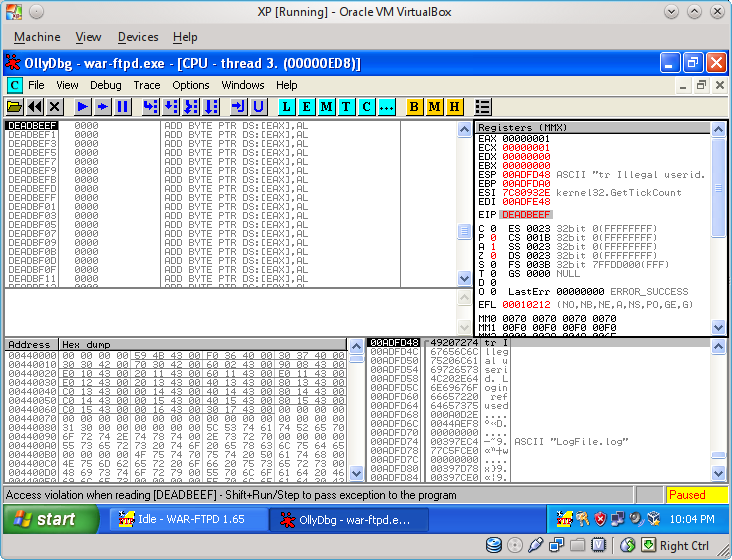The height and width of the screenshot is (560, 732).
Task: Open the VirtualBox Devices menu
Action: (x=138, y=37)
